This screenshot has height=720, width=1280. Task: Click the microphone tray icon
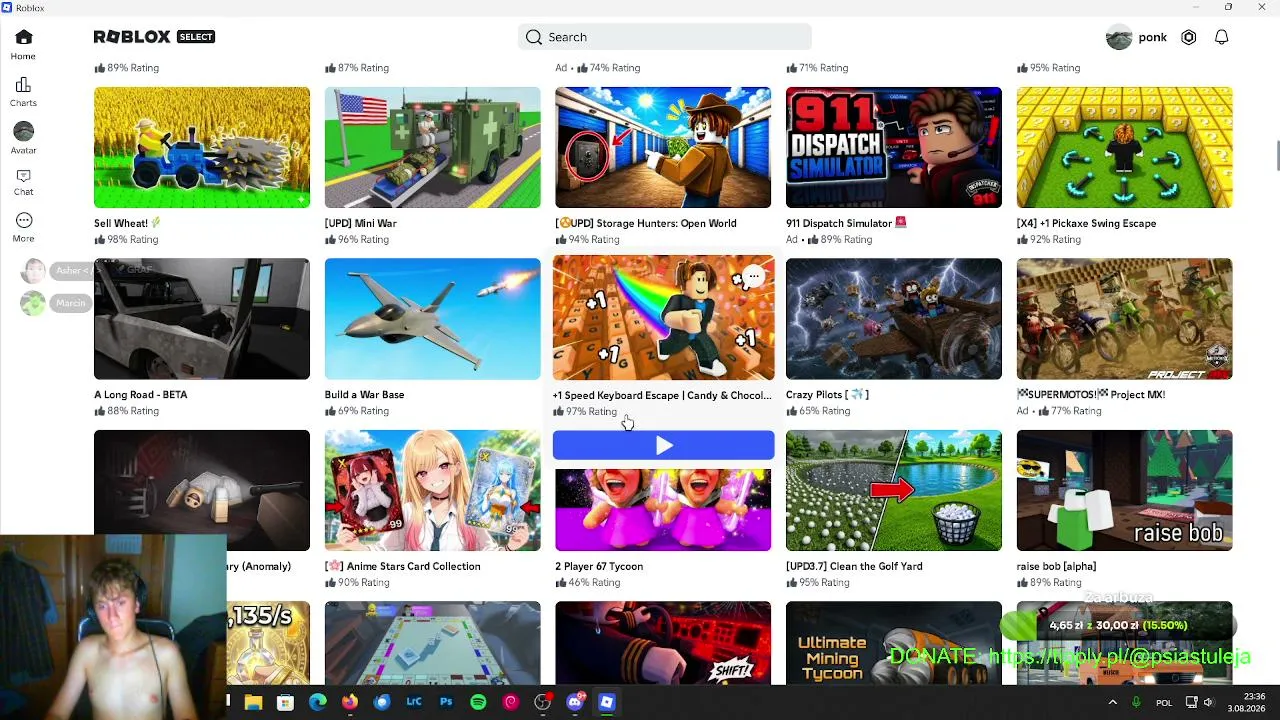pyautogui.click(x=1136, y=702)
